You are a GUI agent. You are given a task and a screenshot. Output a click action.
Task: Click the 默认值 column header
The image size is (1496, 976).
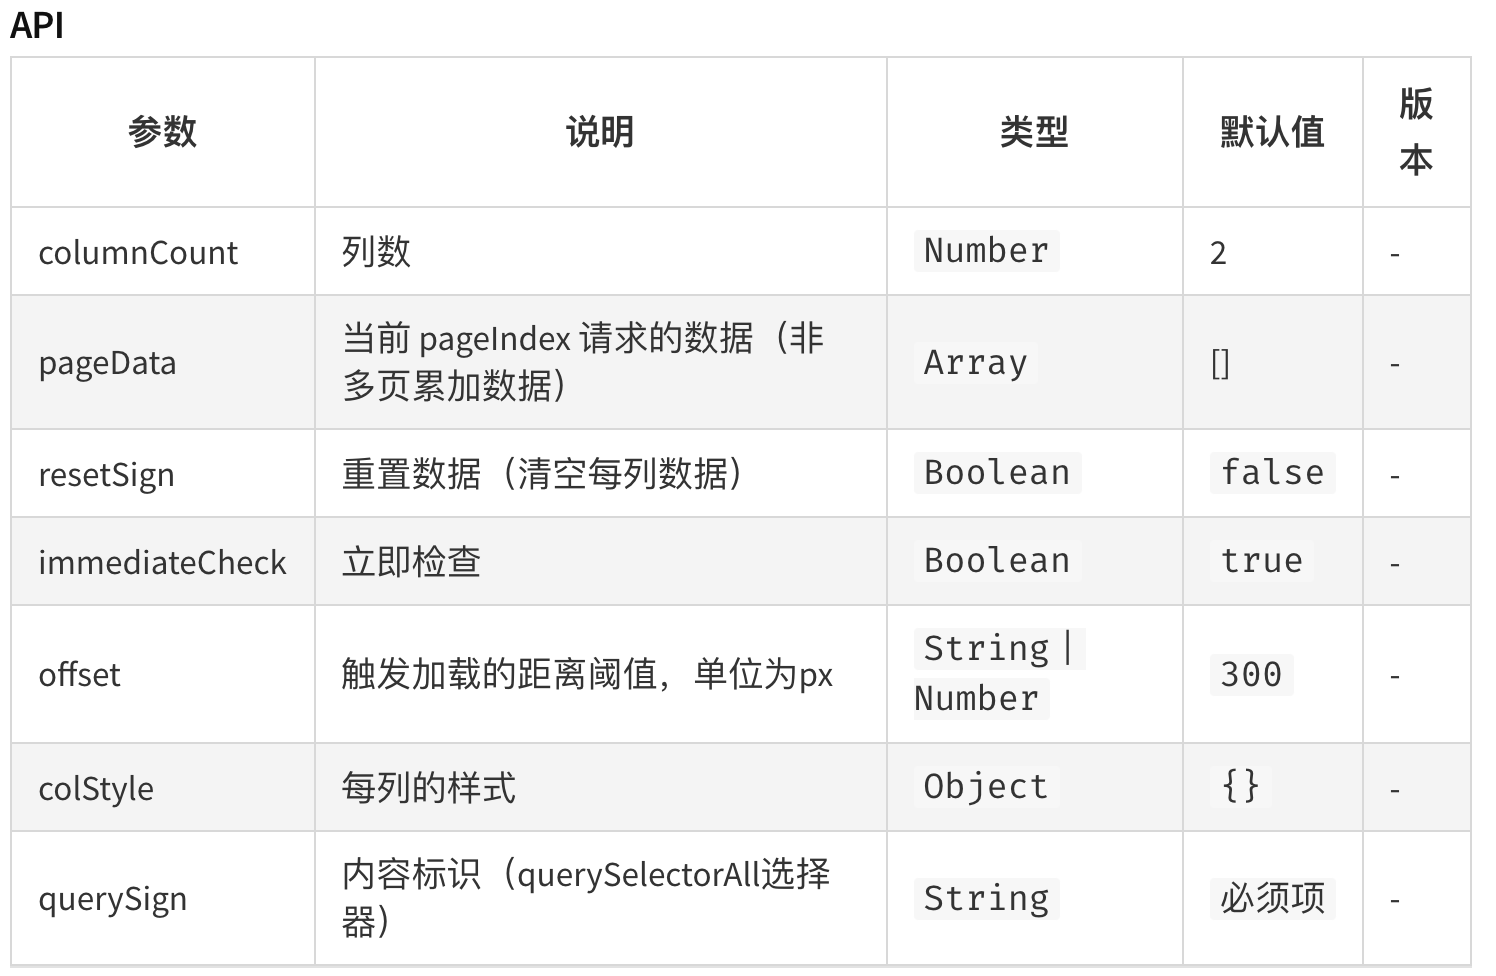pos(1272,132)
